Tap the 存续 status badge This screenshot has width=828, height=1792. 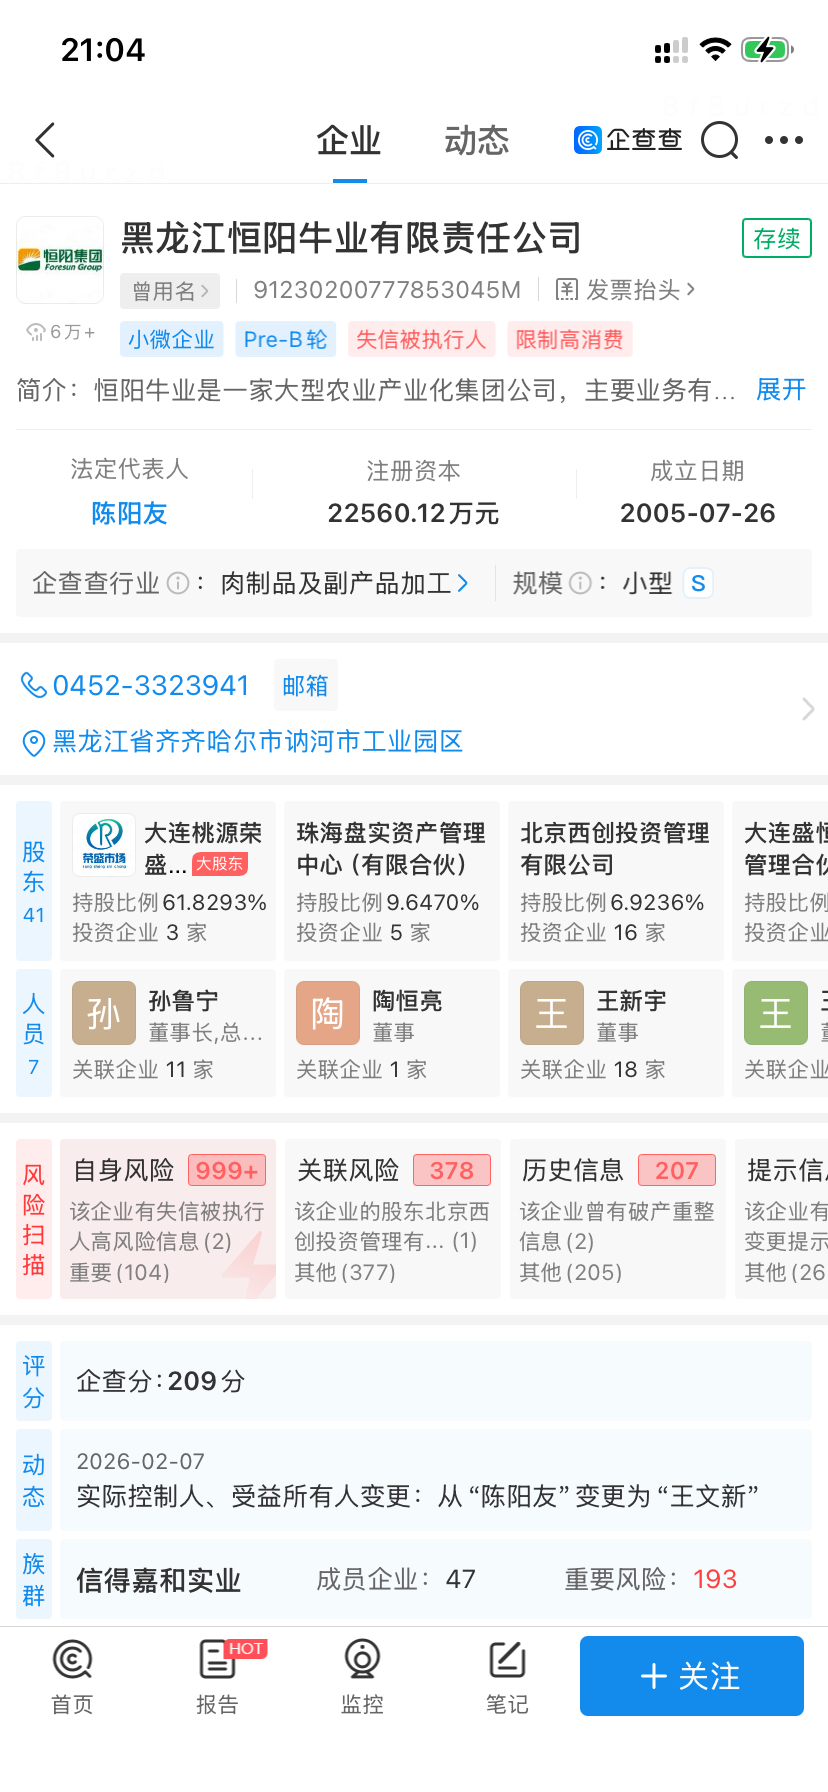777,239
